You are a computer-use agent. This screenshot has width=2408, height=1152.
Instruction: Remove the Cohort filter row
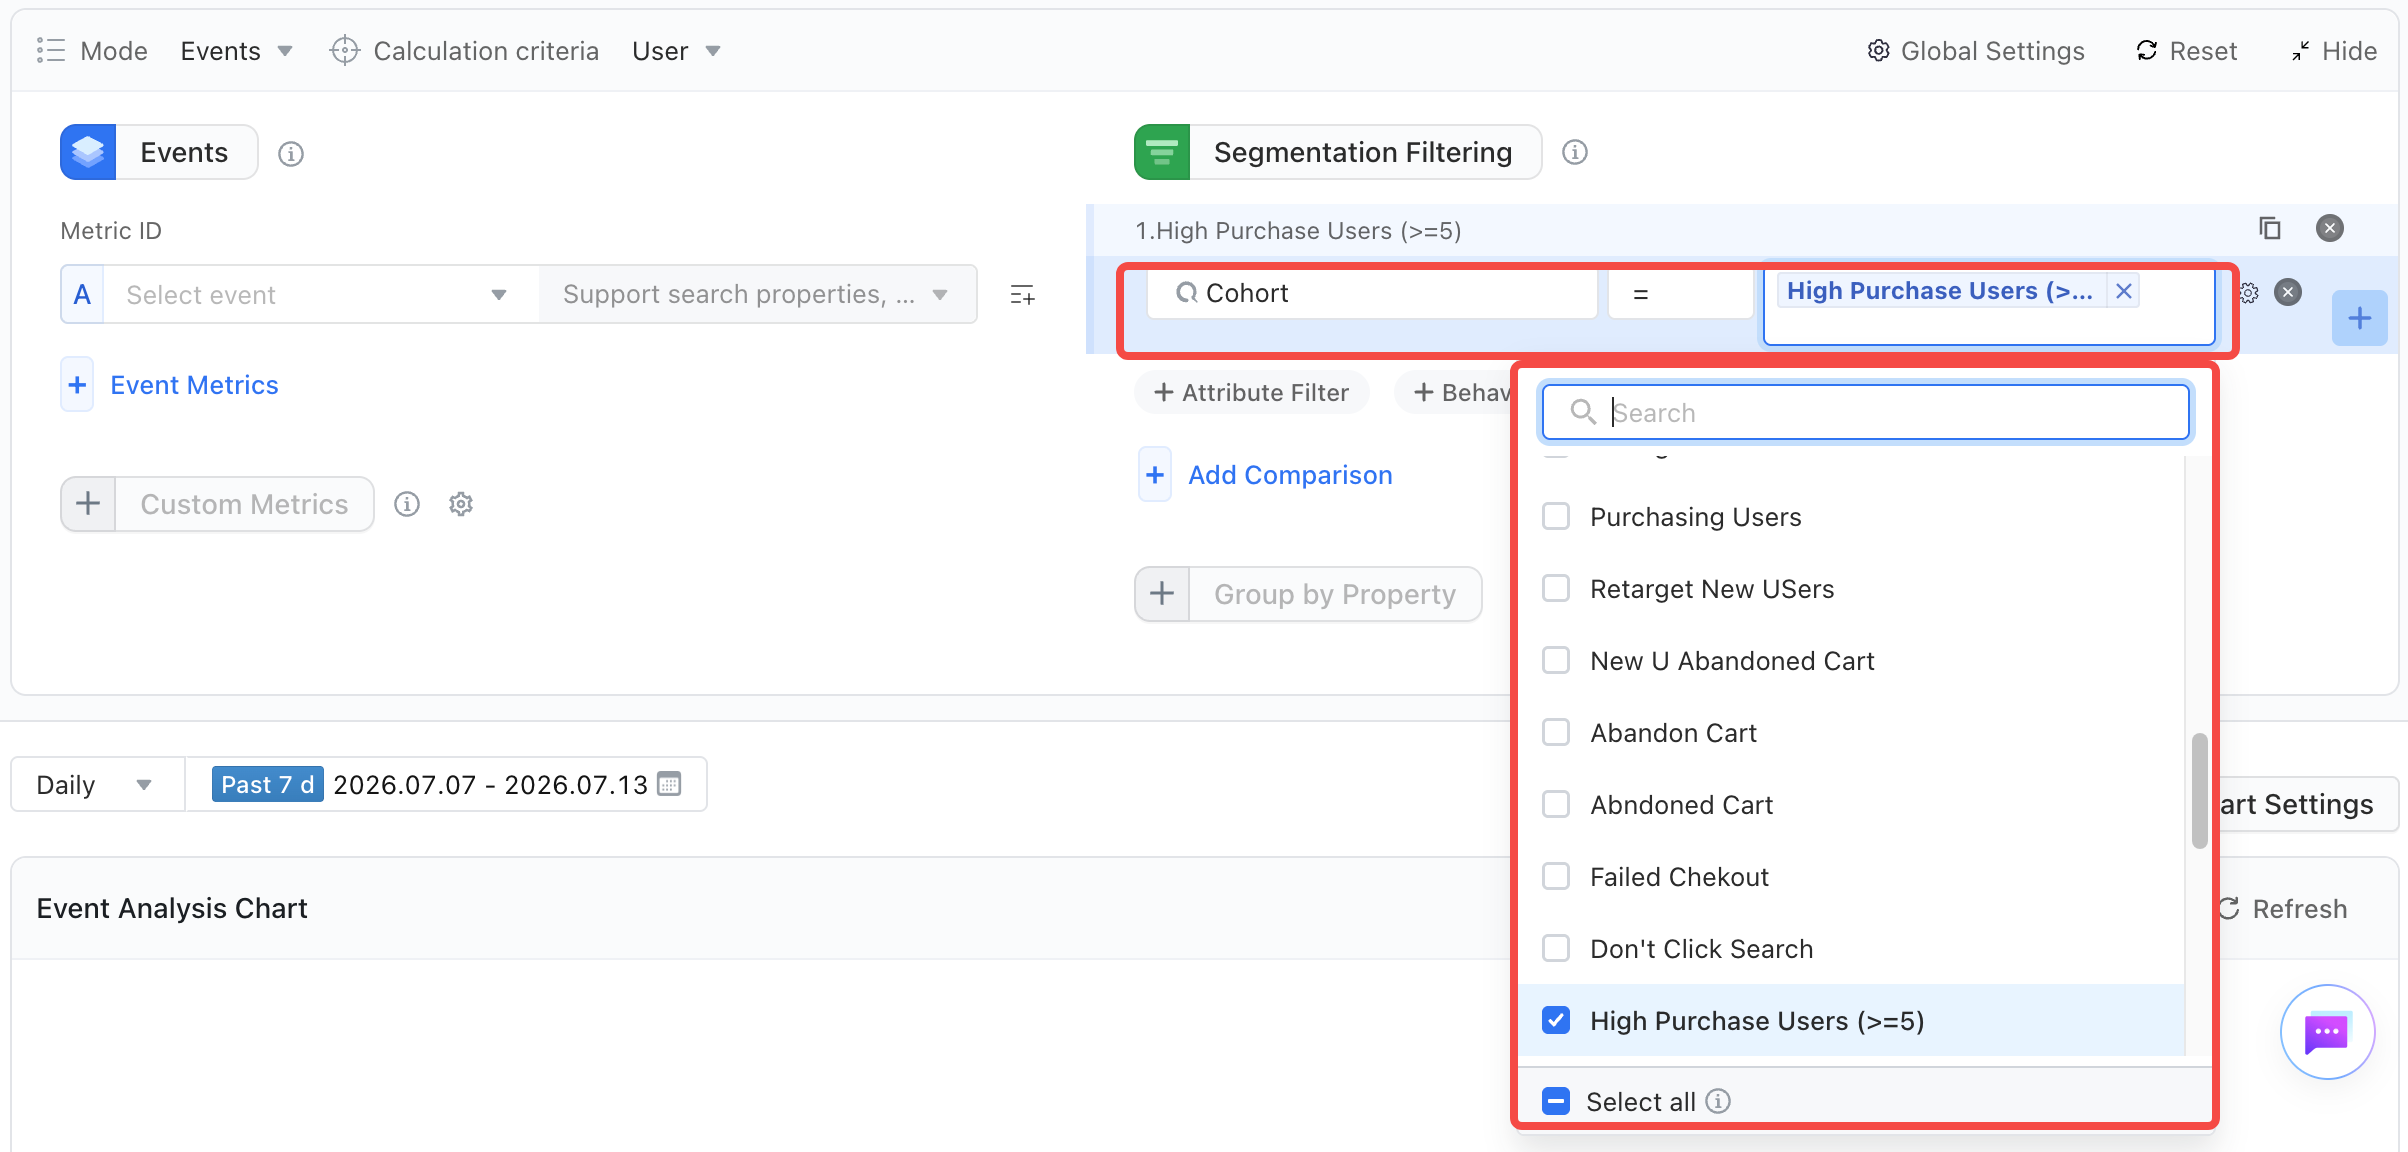click(2288, 292)
